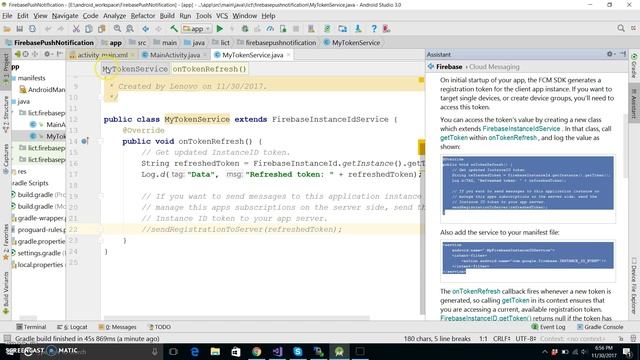Toggle tool window buttons icon at bottom-left corner
This screenshot has height=360, width=640.
tap(7, 338)
